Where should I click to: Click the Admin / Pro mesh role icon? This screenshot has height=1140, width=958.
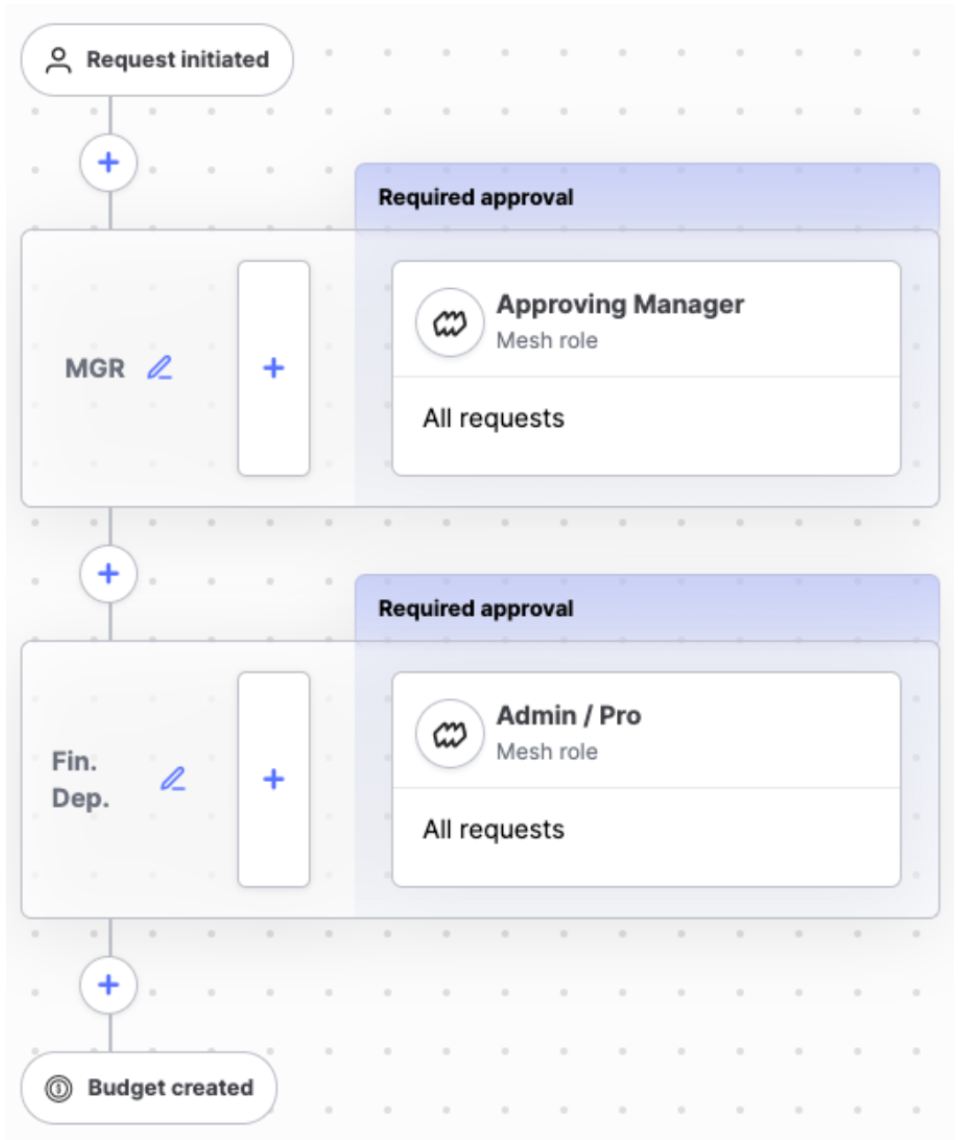[450, 734]
